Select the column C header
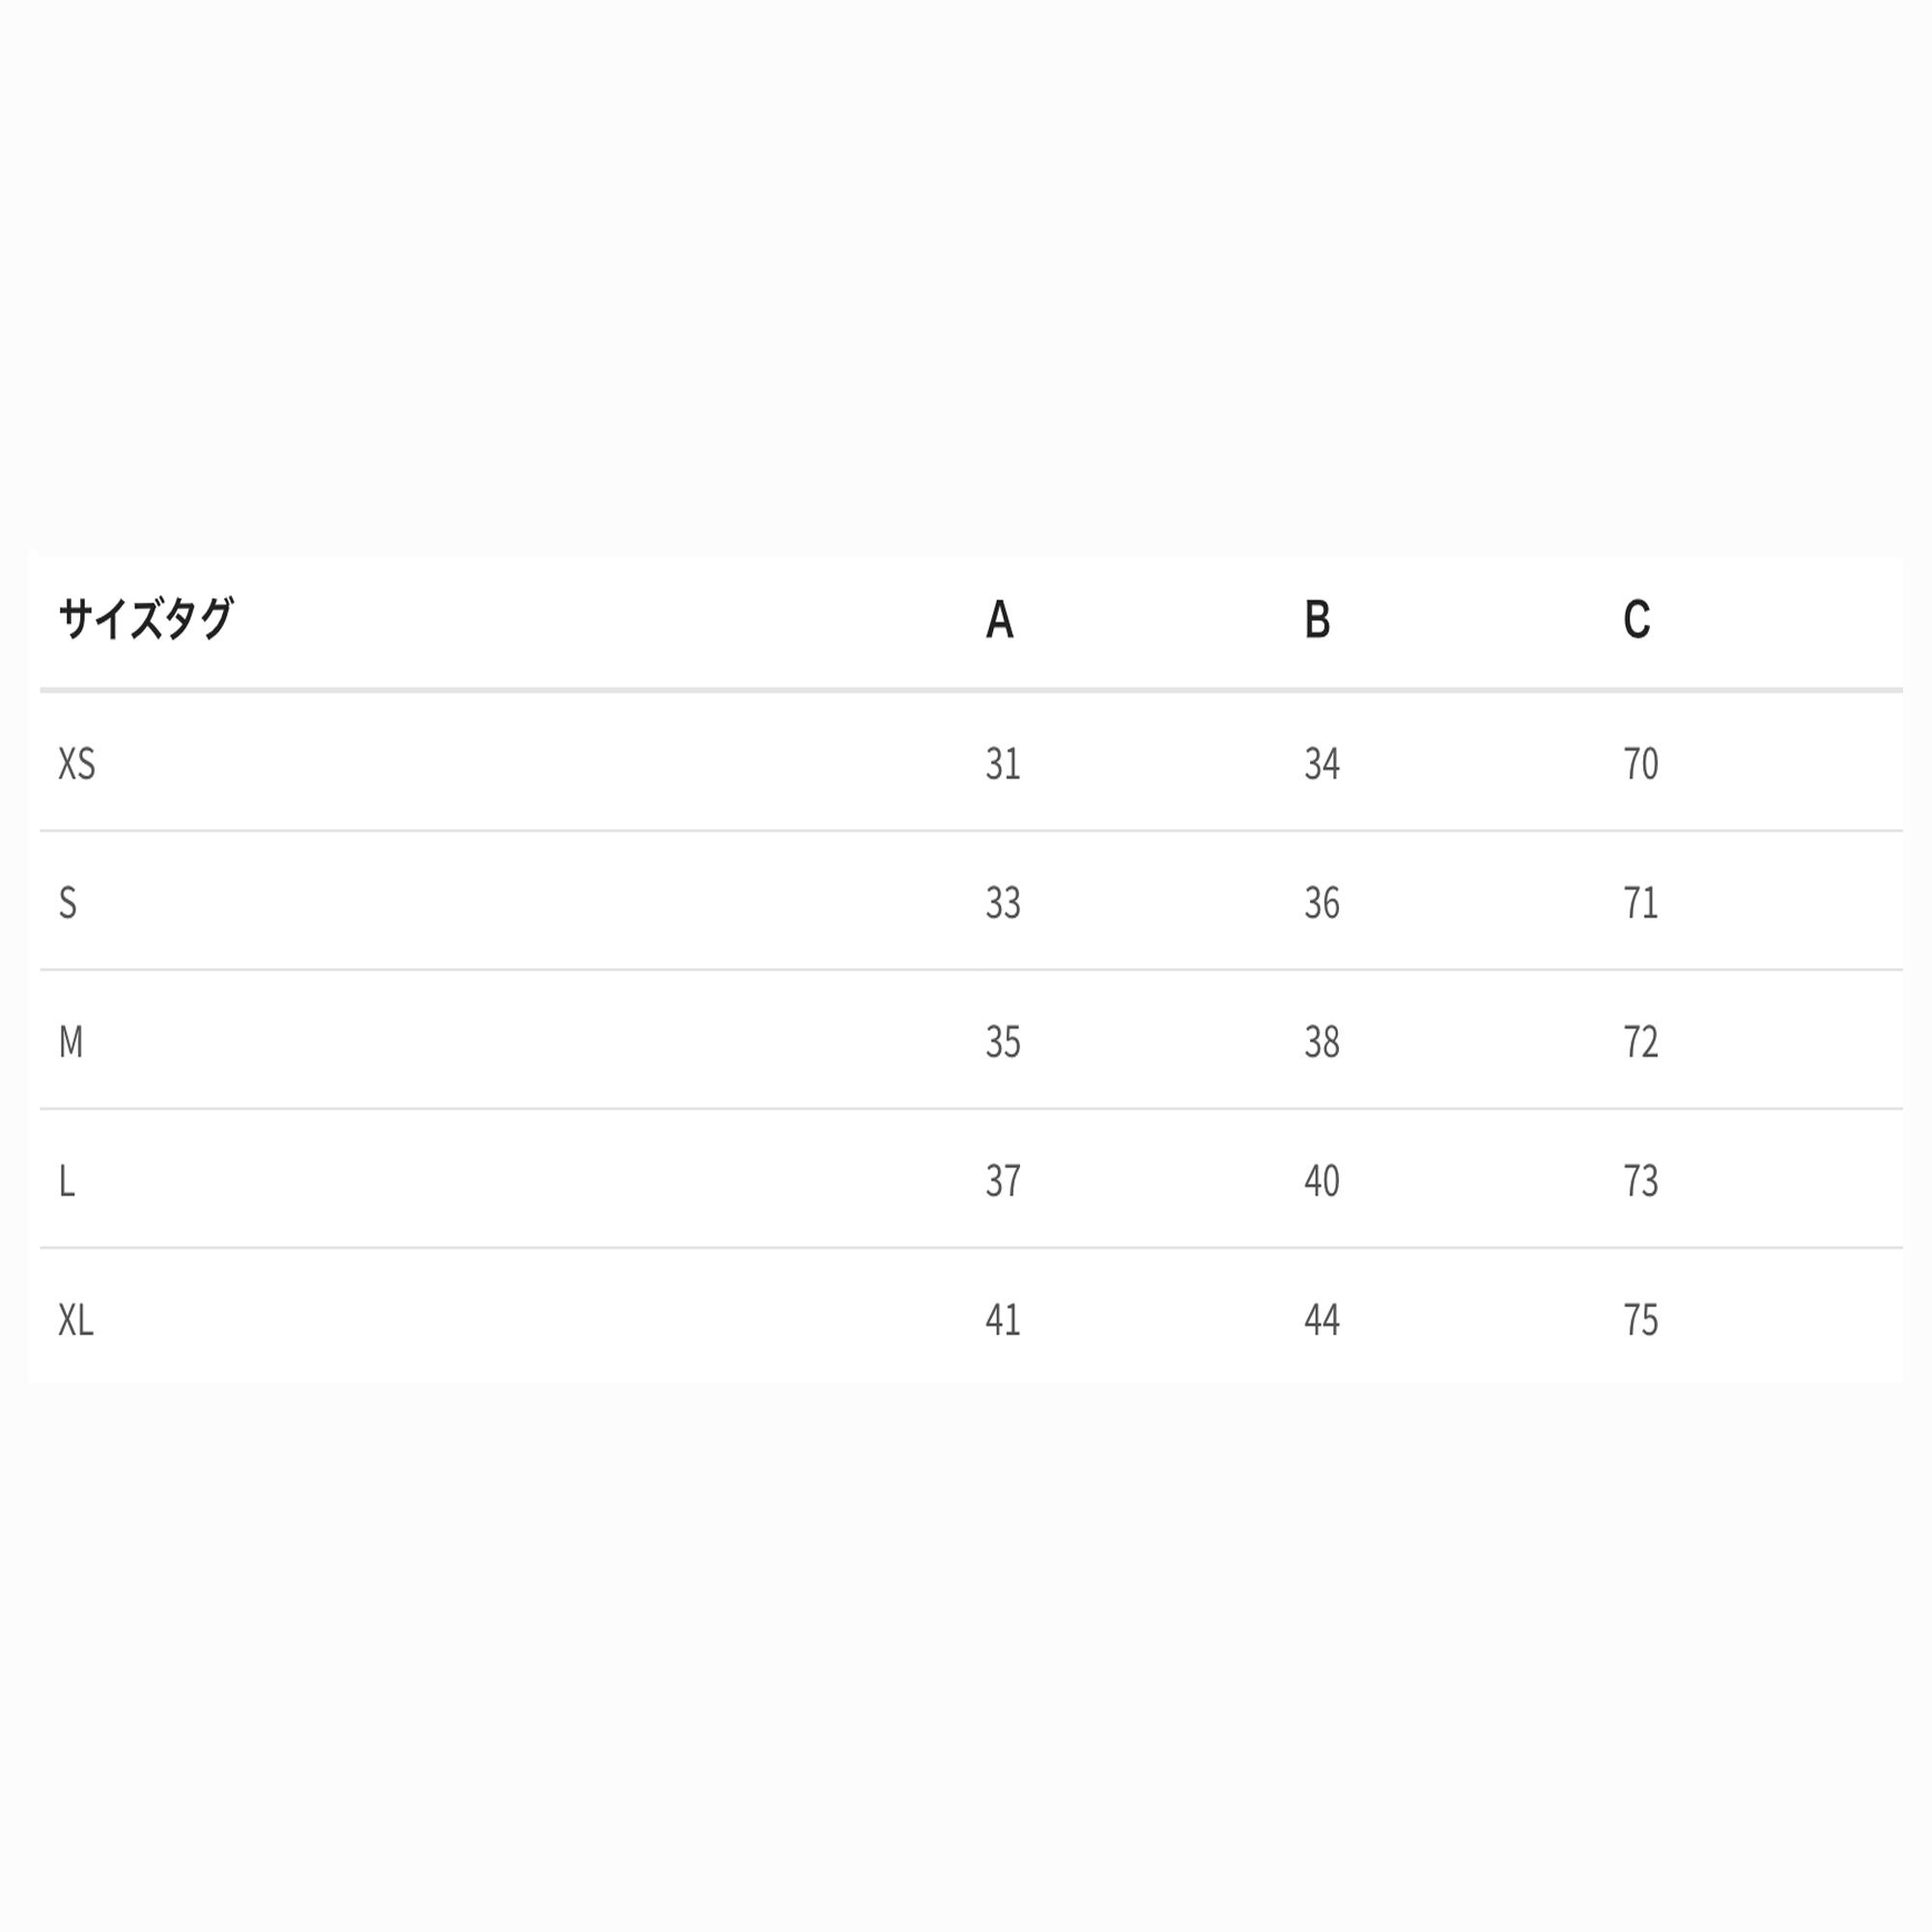This screenshot has height=1932, width=1932. pos(1636,620)
